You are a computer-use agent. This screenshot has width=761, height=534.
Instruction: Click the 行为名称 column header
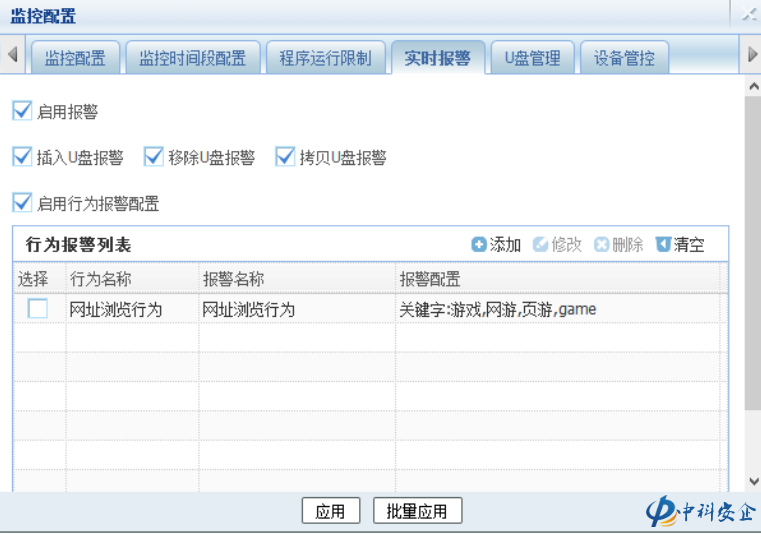click(x=132, y=279)
